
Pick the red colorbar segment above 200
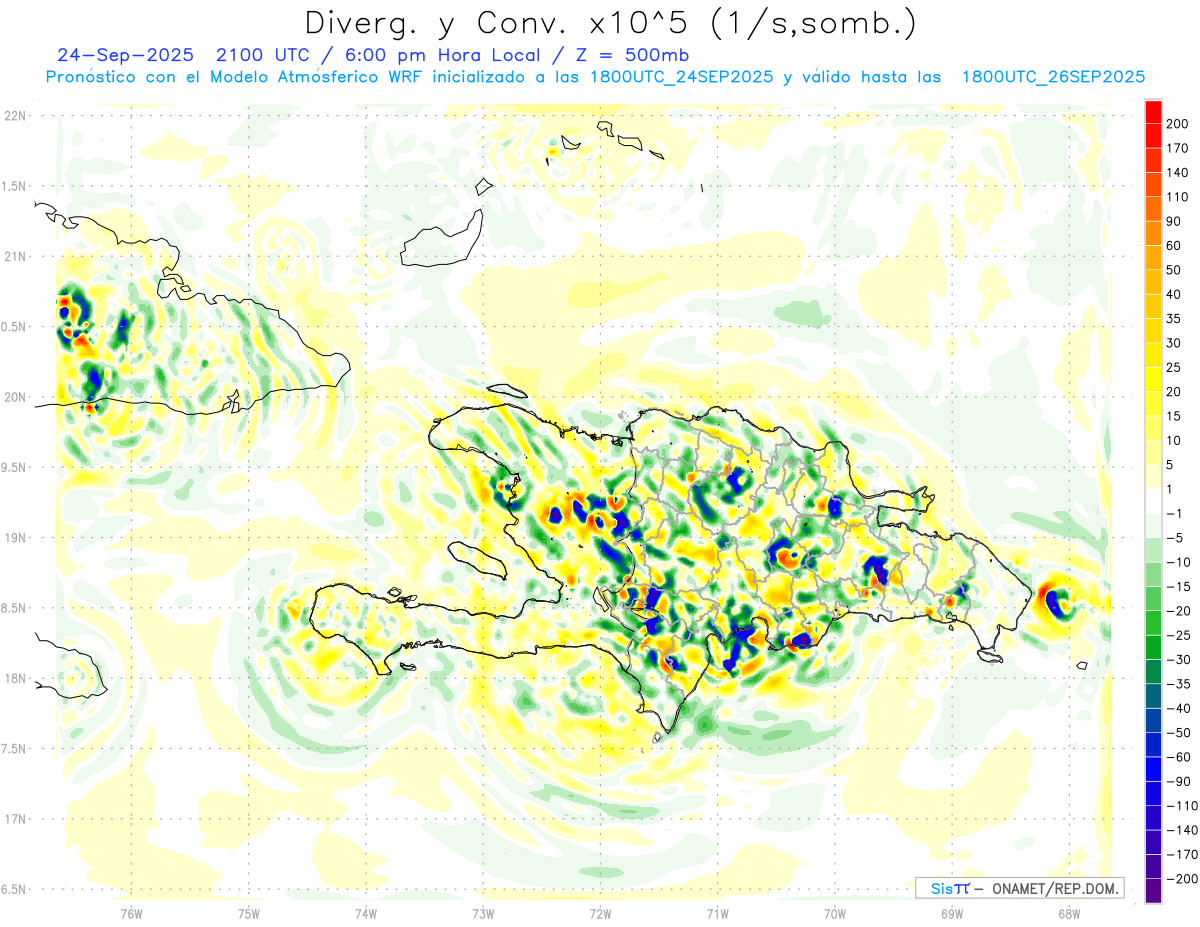[1154, 112]
